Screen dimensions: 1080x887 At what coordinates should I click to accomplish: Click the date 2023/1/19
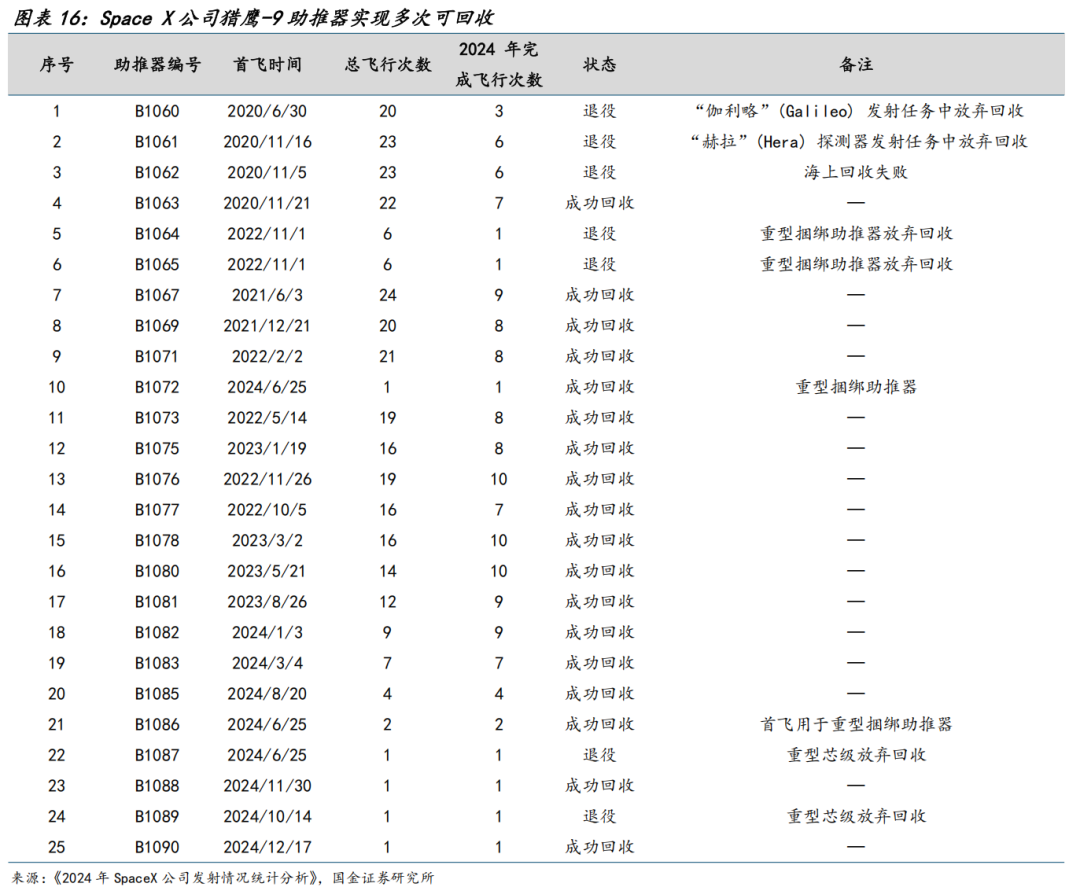(267, 449)
